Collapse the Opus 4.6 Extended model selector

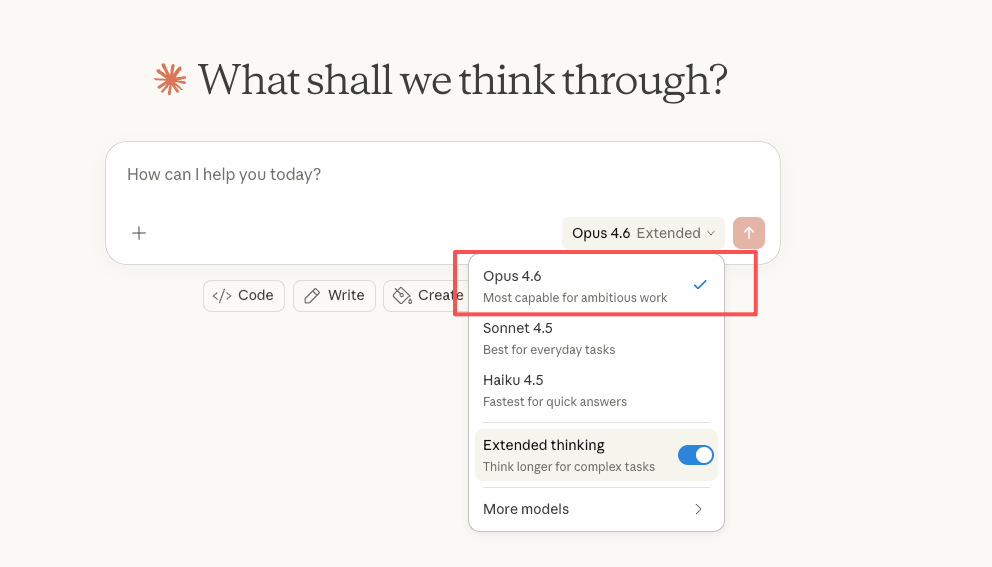[641, 233]
